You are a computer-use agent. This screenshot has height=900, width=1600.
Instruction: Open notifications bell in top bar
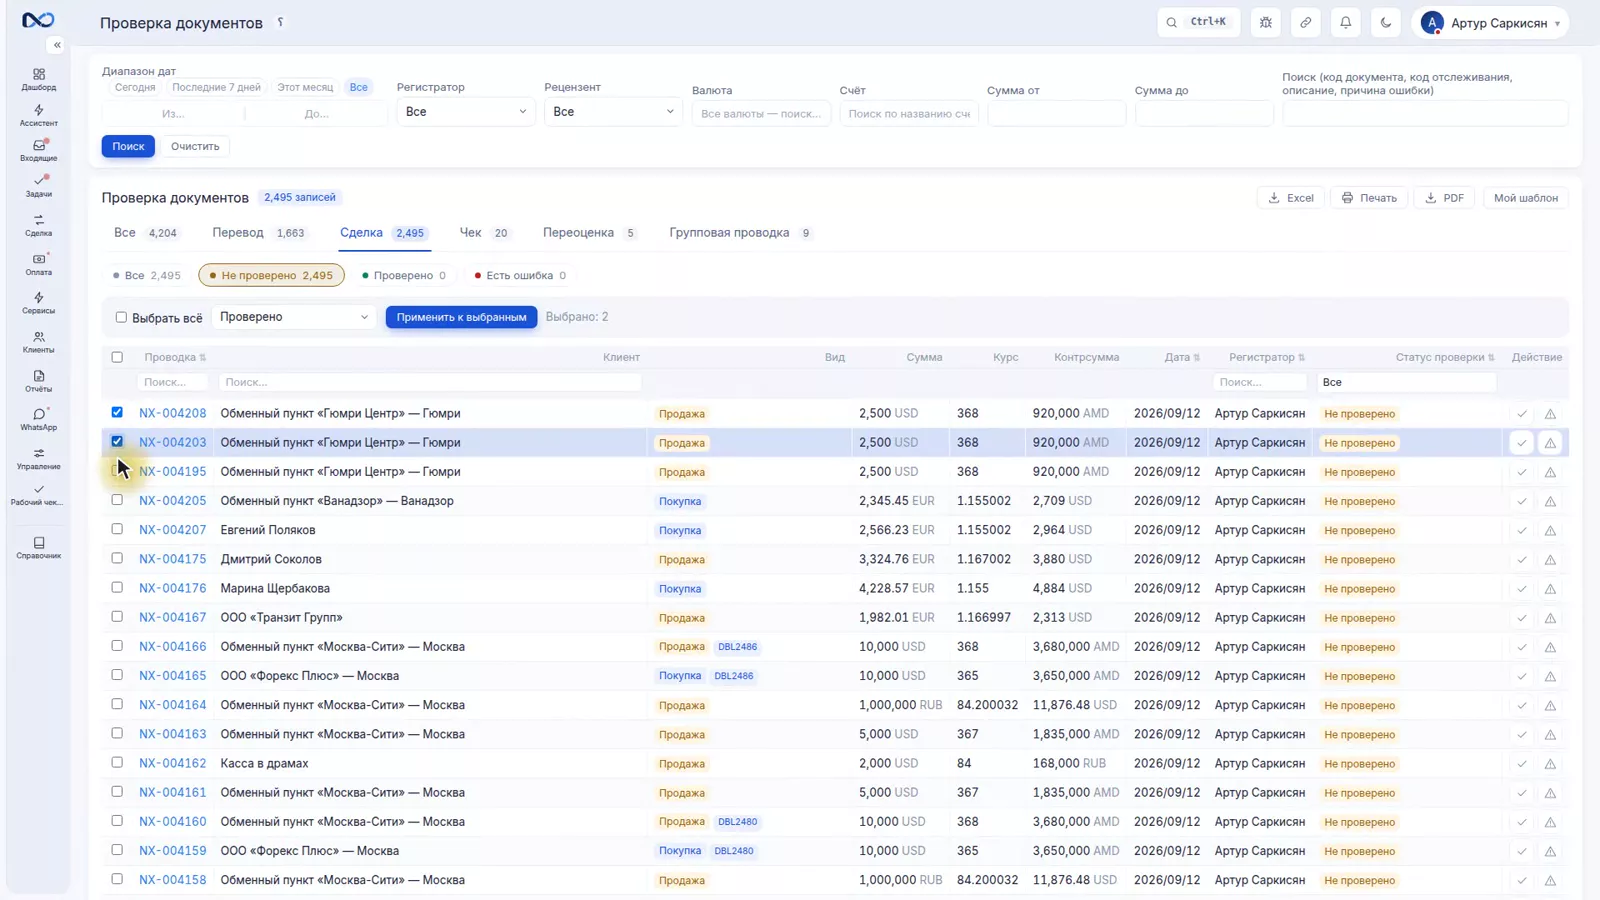[1346, 22]
